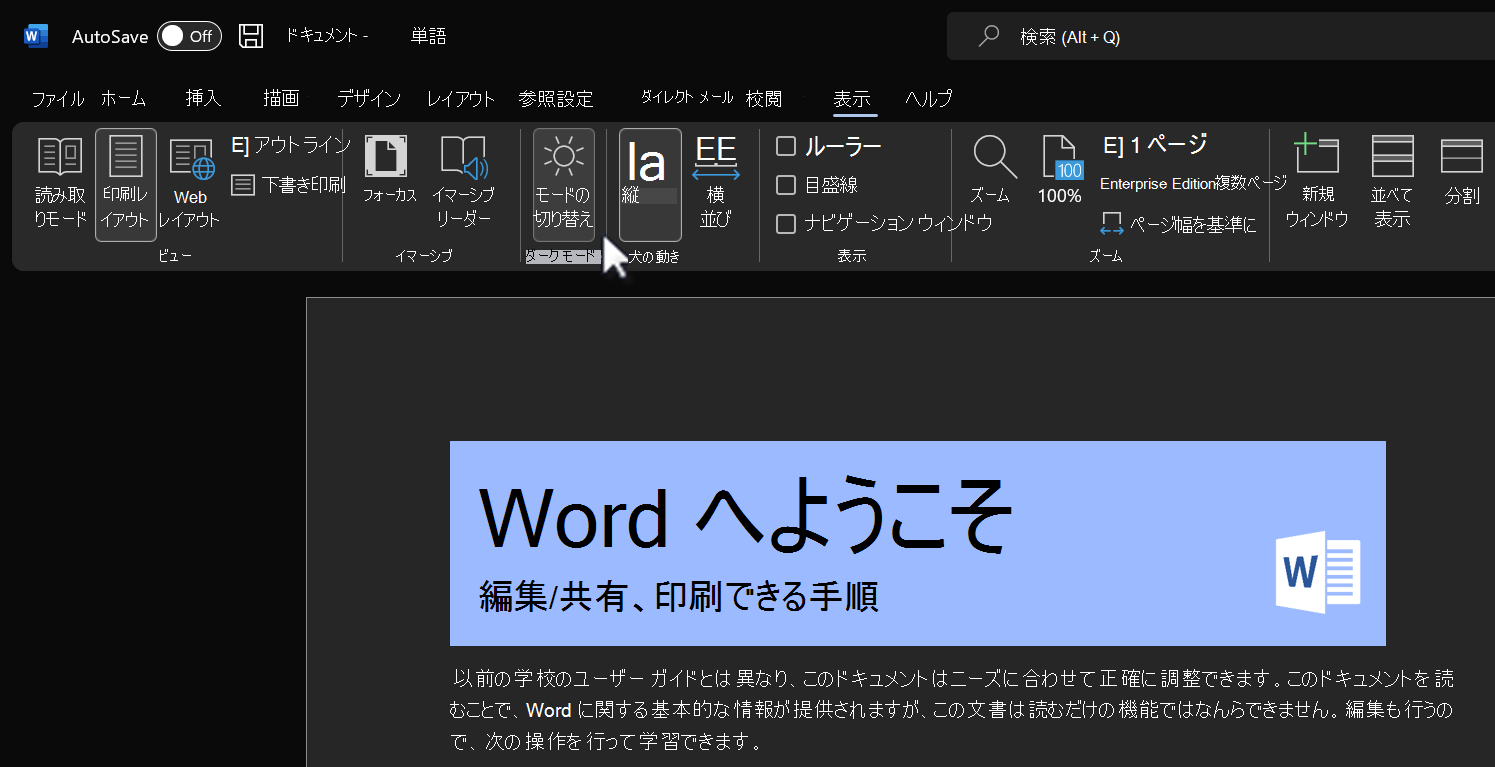Screen dimensions: 1495x767
Task: Open イマーシブ リーダー
Action: (463, 183)
